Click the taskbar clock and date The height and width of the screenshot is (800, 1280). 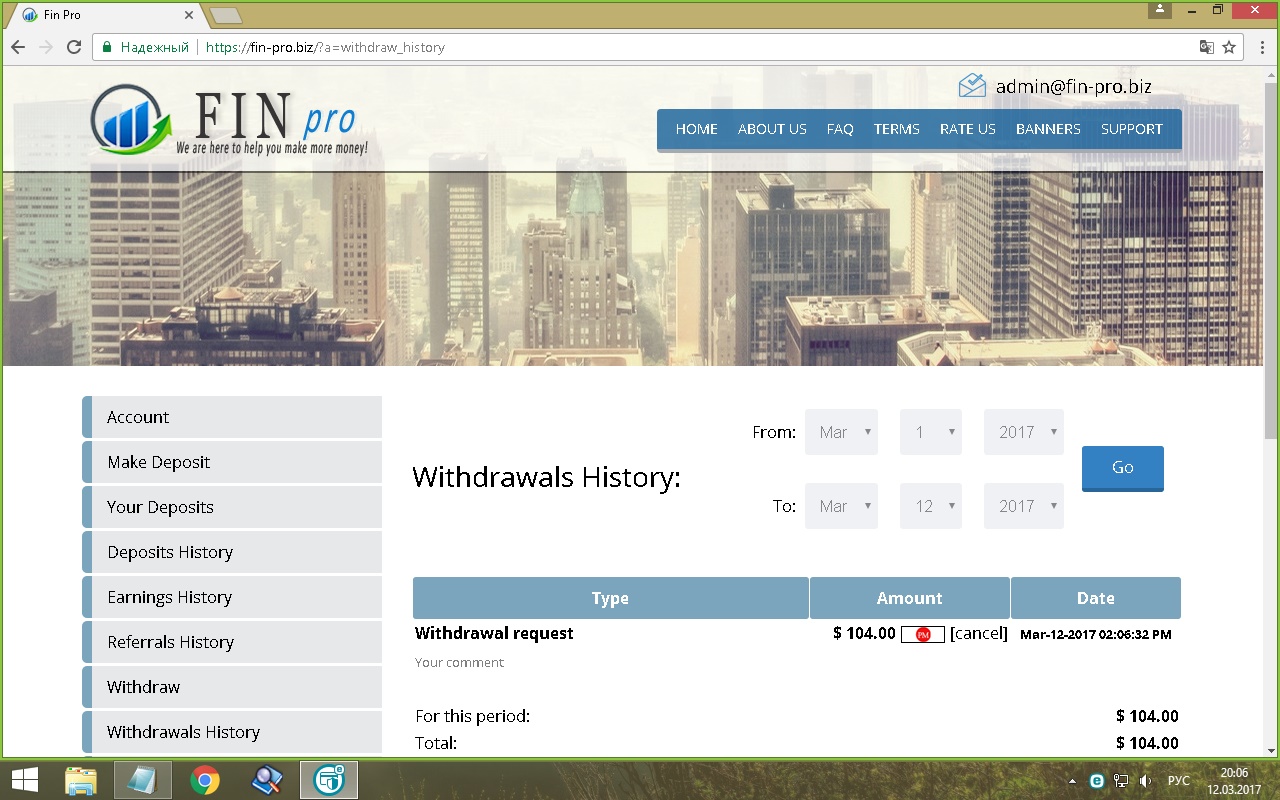pyautogui.click(x=1234, y=780)
